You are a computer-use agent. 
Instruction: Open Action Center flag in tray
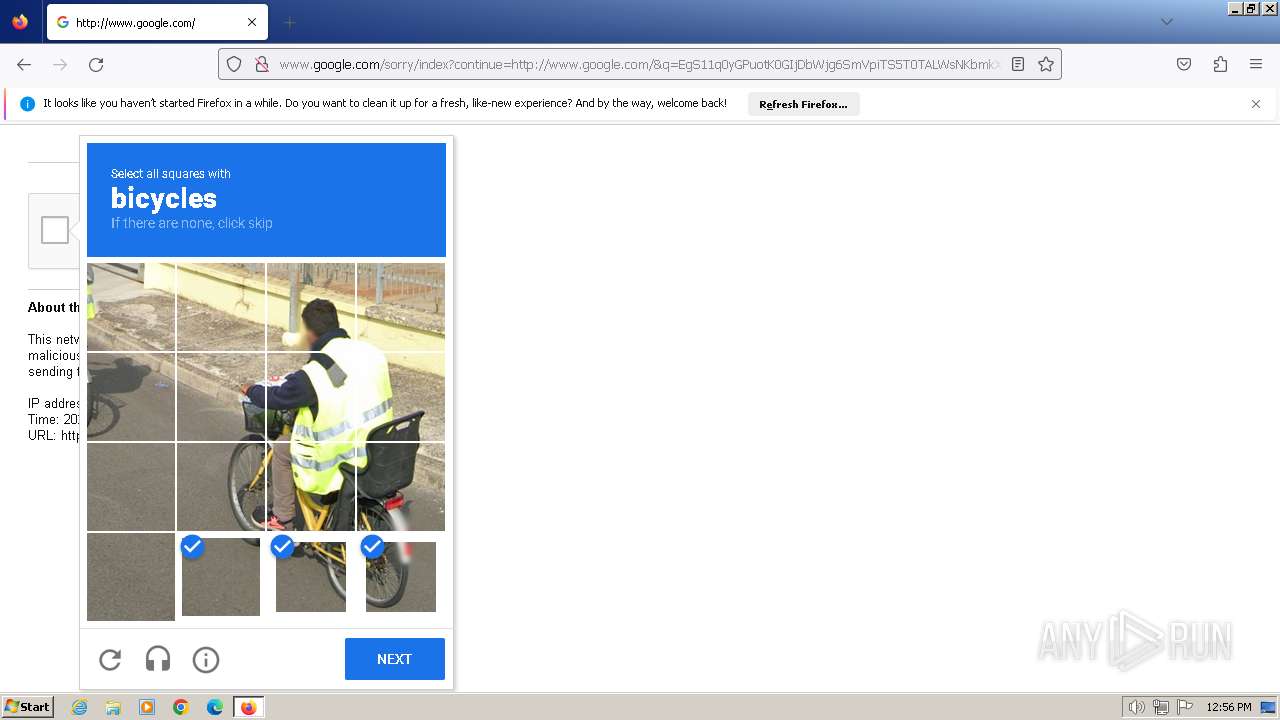pyautogui.click(x=1185, y=707)
